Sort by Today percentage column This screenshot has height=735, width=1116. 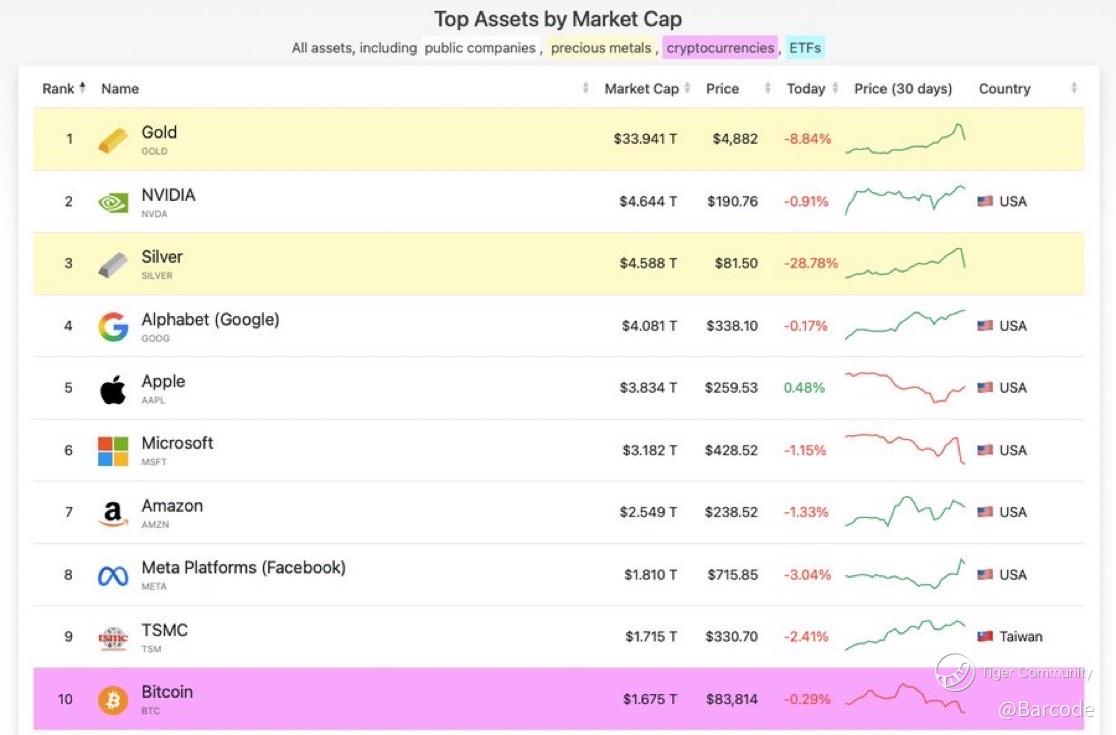806,89
